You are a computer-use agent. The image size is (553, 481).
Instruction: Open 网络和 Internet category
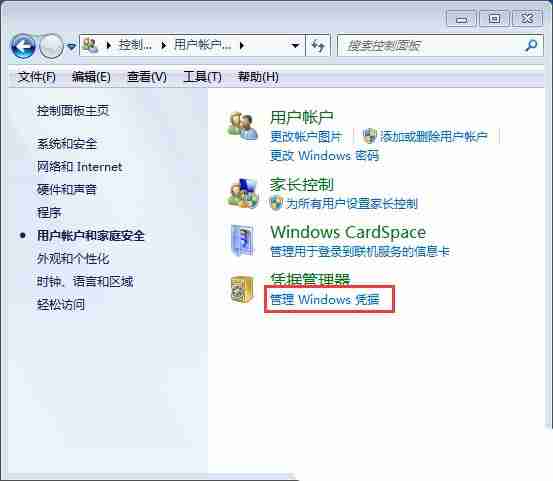point(79,166)
